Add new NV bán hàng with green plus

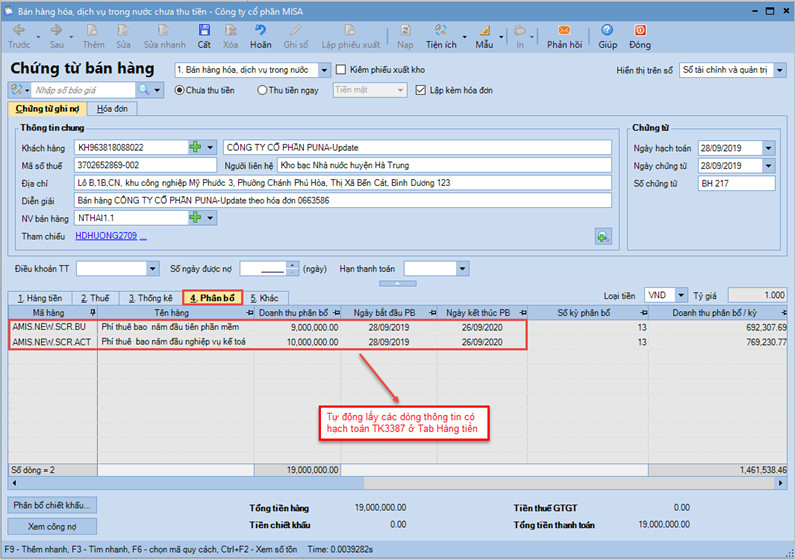click(x=195, y=218)
